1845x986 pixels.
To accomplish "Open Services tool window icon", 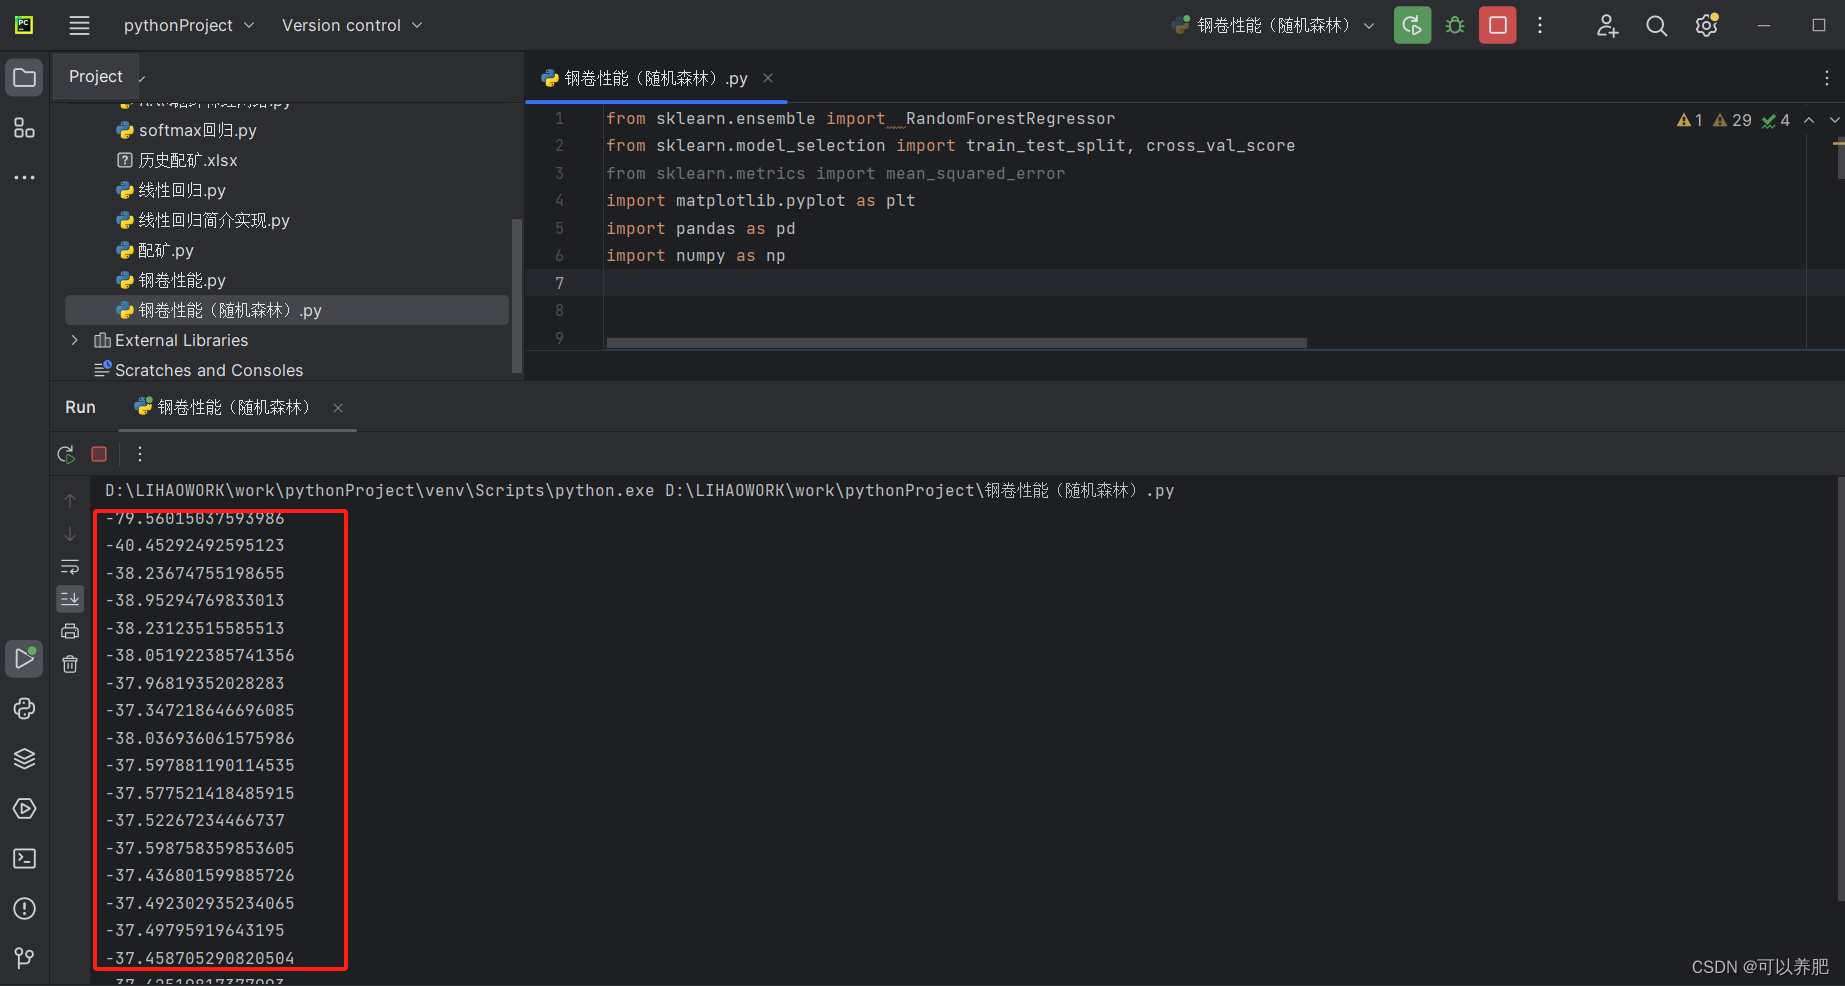I will pos(25,809).
